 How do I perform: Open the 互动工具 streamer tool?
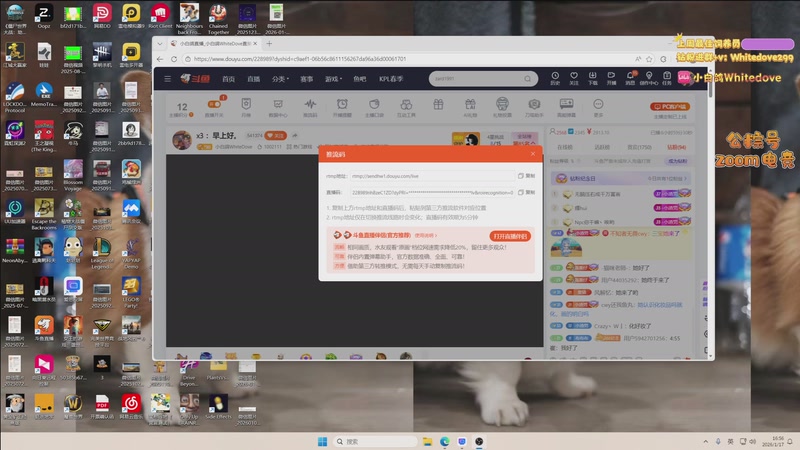click(406, 108)
